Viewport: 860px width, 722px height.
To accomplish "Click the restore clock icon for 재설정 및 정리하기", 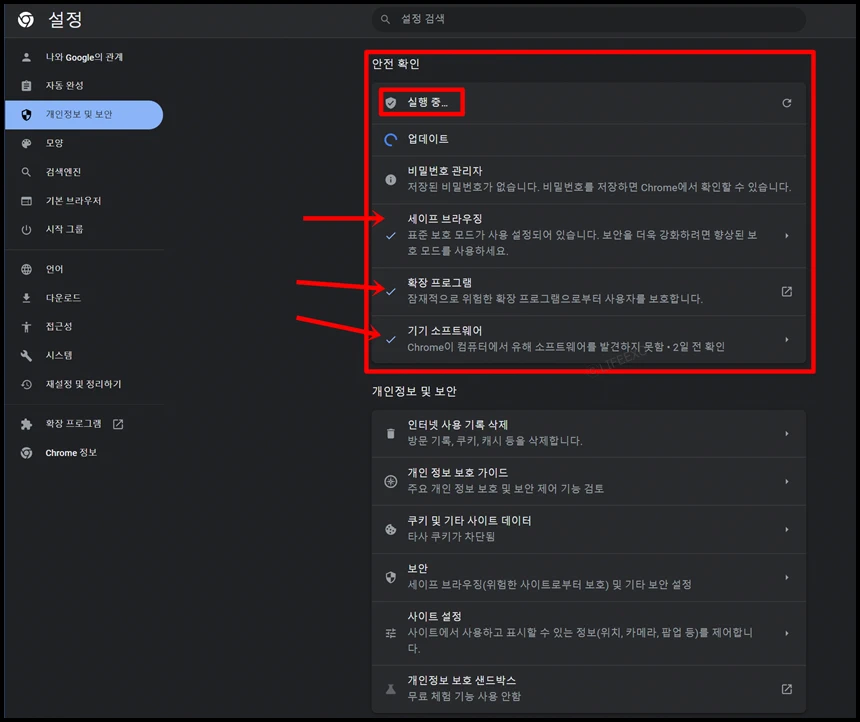I will point(26,385).
